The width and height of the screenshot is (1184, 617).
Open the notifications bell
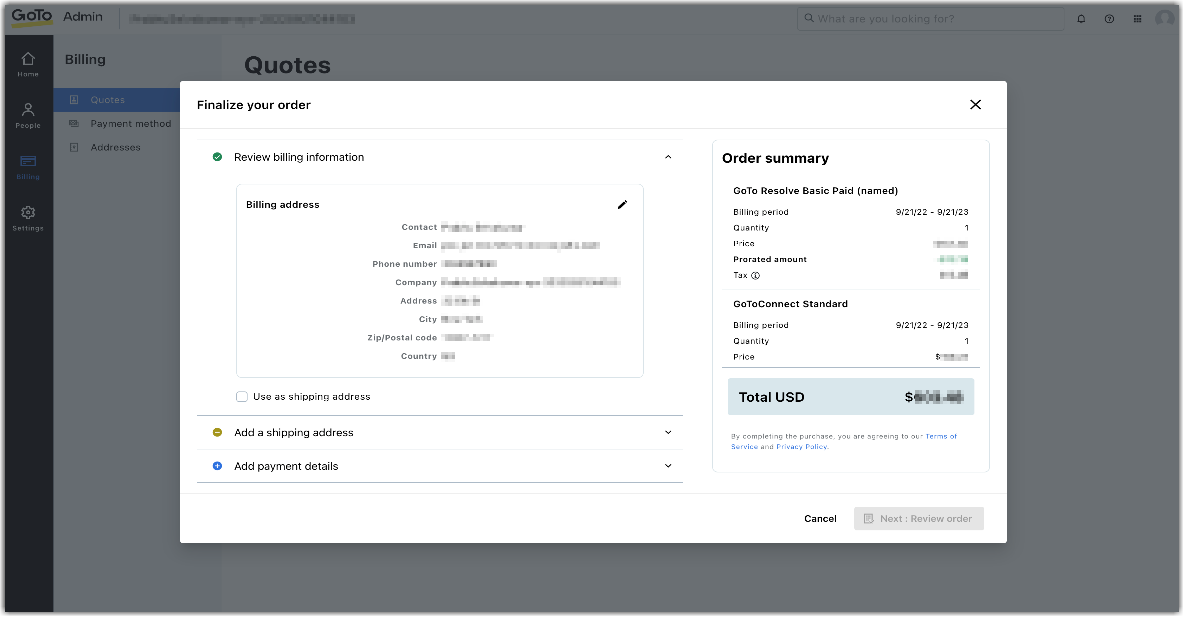point(1081,17)
